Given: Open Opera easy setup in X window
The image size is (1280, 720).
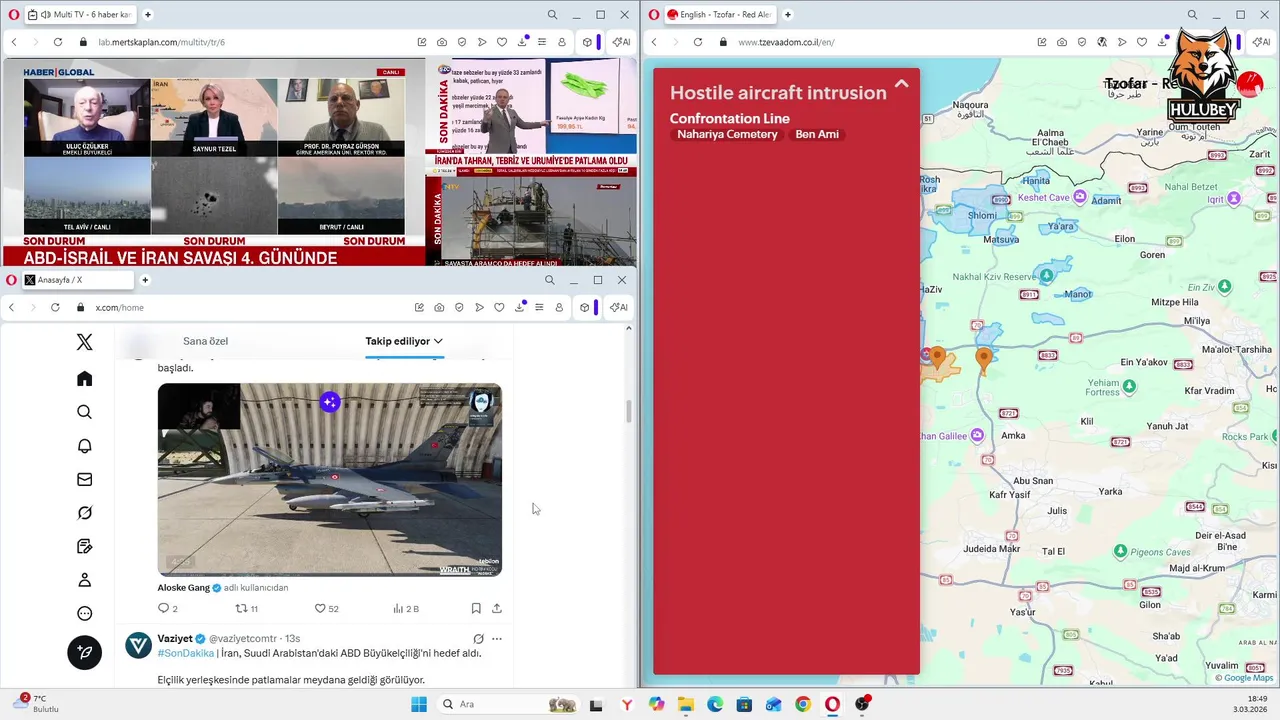Looking at the screenshot, I should 539,307.
